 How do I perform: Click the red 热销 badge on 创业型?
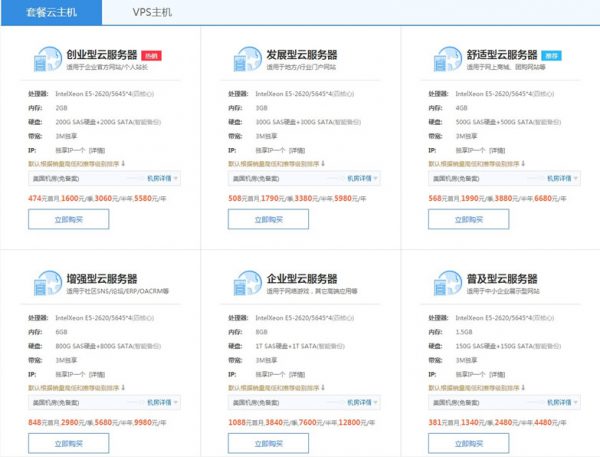click(x=150, y=56)
